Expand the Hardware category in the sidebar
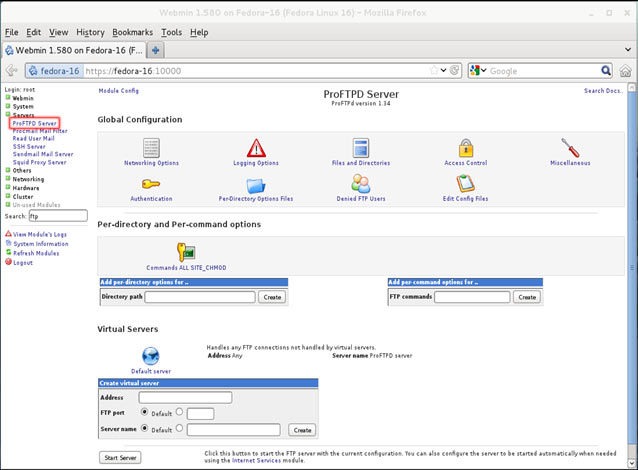 [8, 188]
